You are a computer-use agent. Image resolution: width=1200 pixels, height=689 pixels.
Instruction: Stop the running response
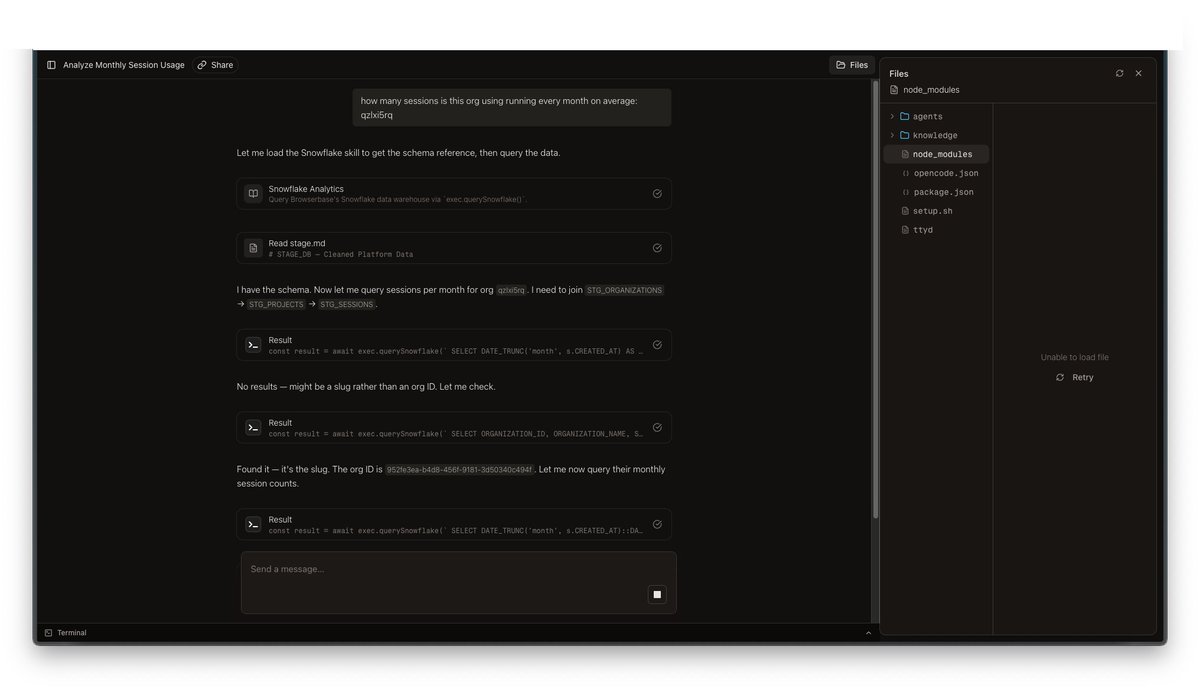pos(657,594)
